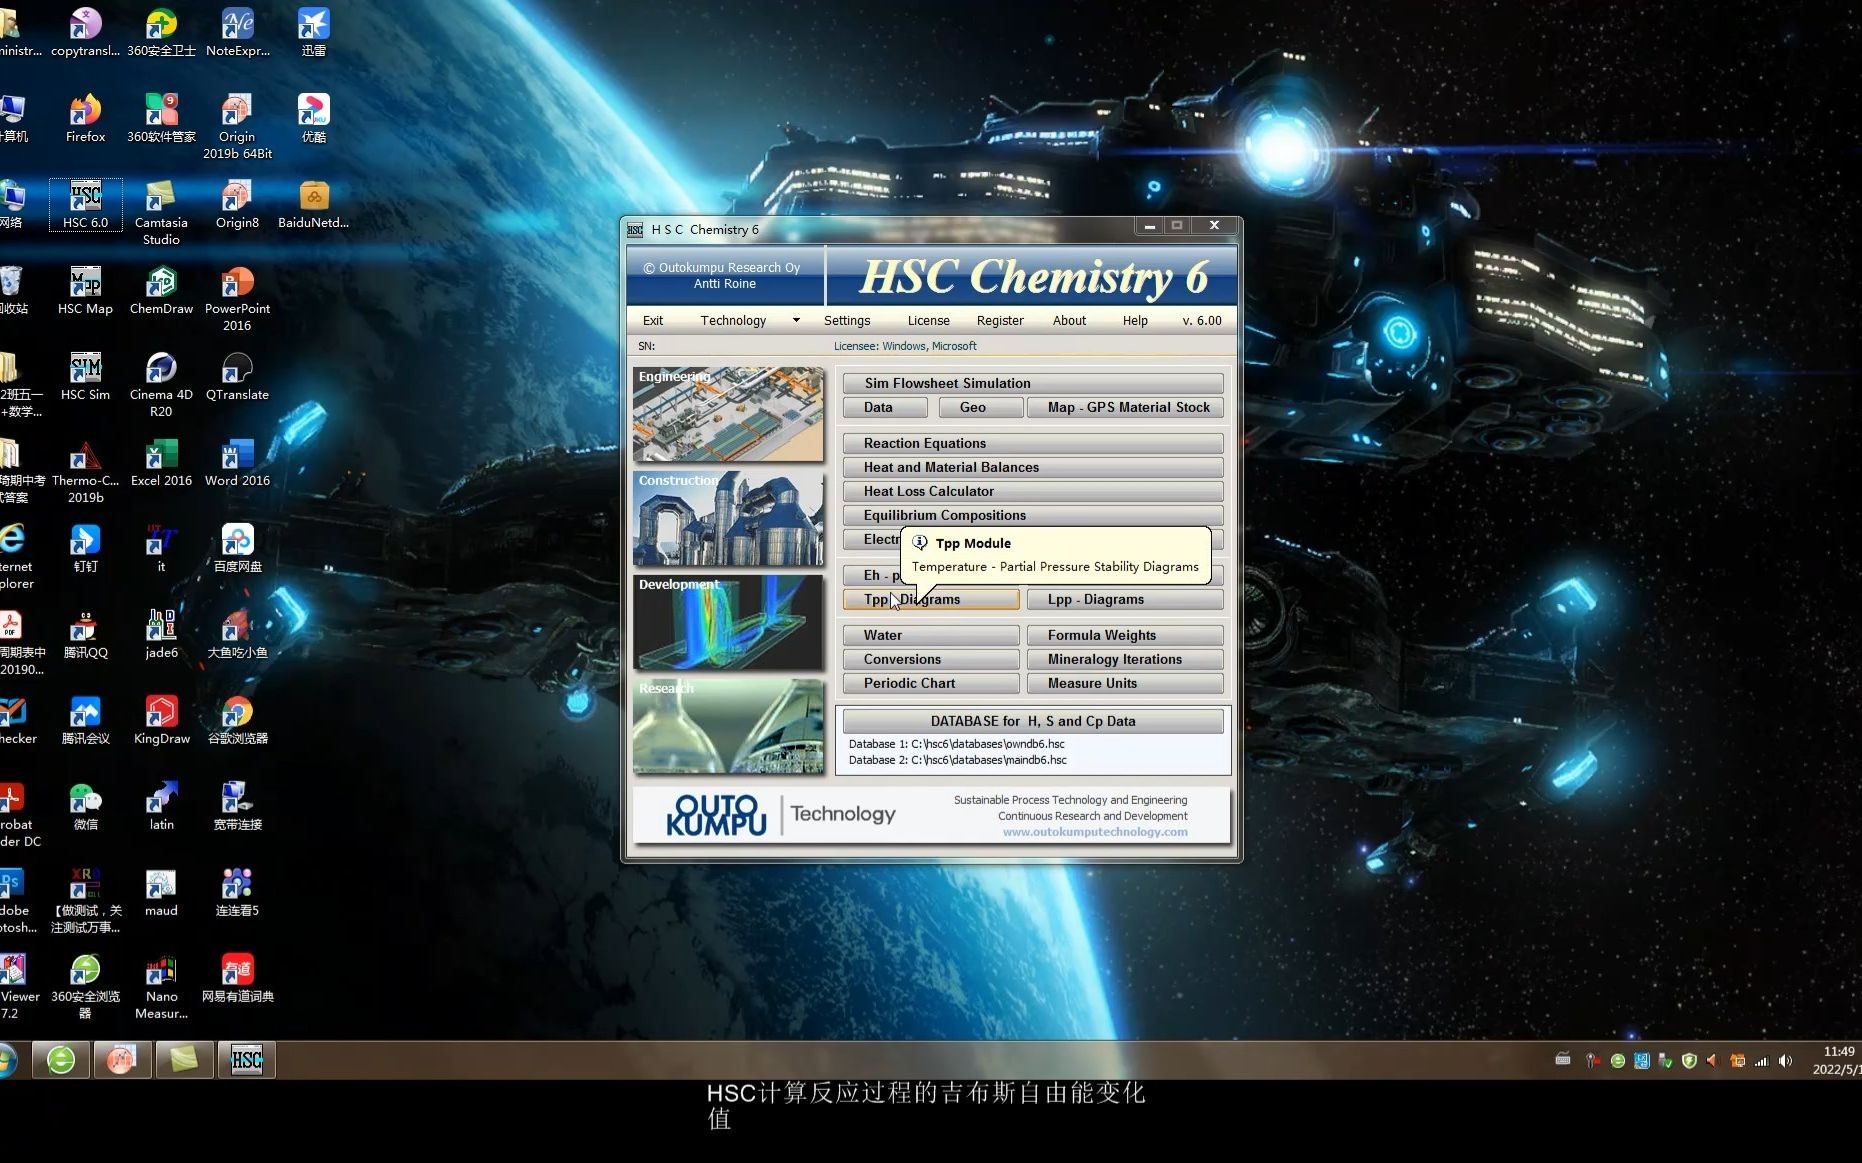This screenshot has width=1862, height=1163.
Task: Open www.outokumputechnology.com link
Action: [x=1095, y=832]
